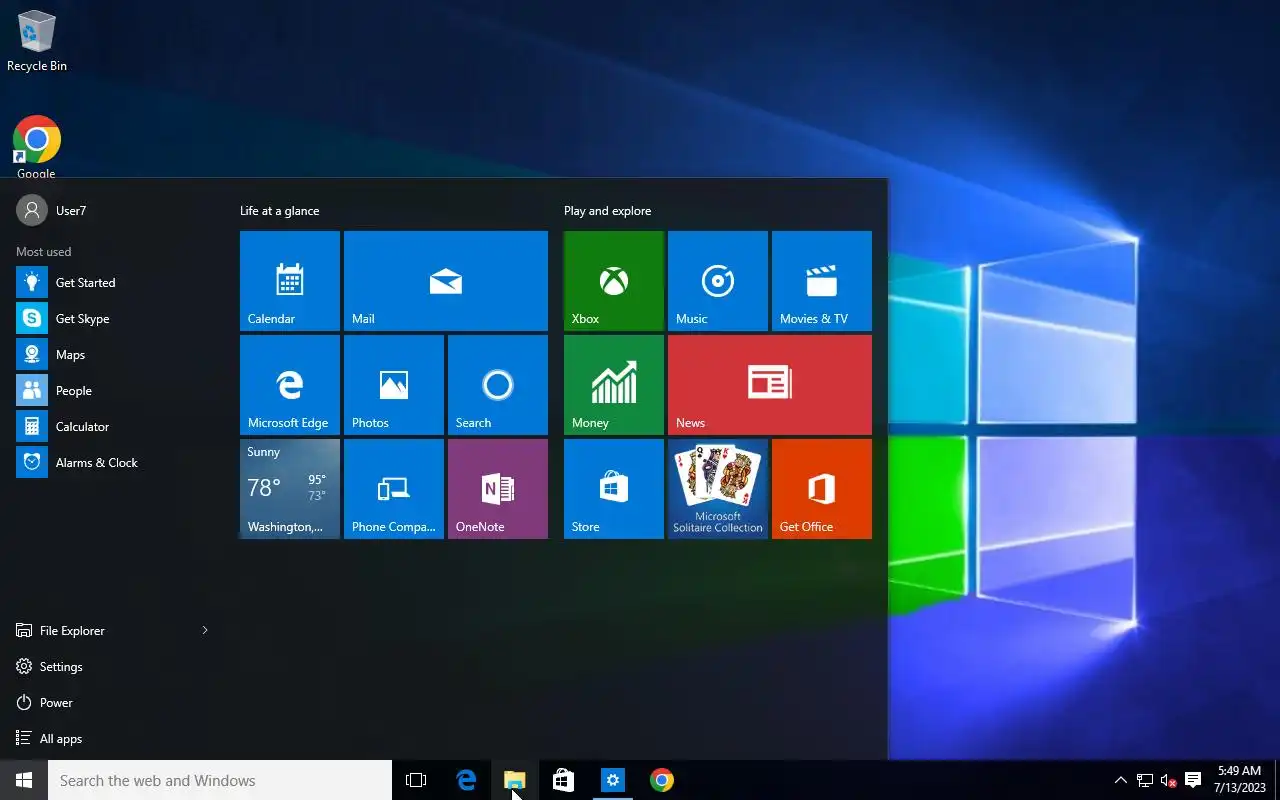Viewport: 1280px width, 800px height.
Task: Launch the Xbox tile
Action: click(x=614, y=281)
